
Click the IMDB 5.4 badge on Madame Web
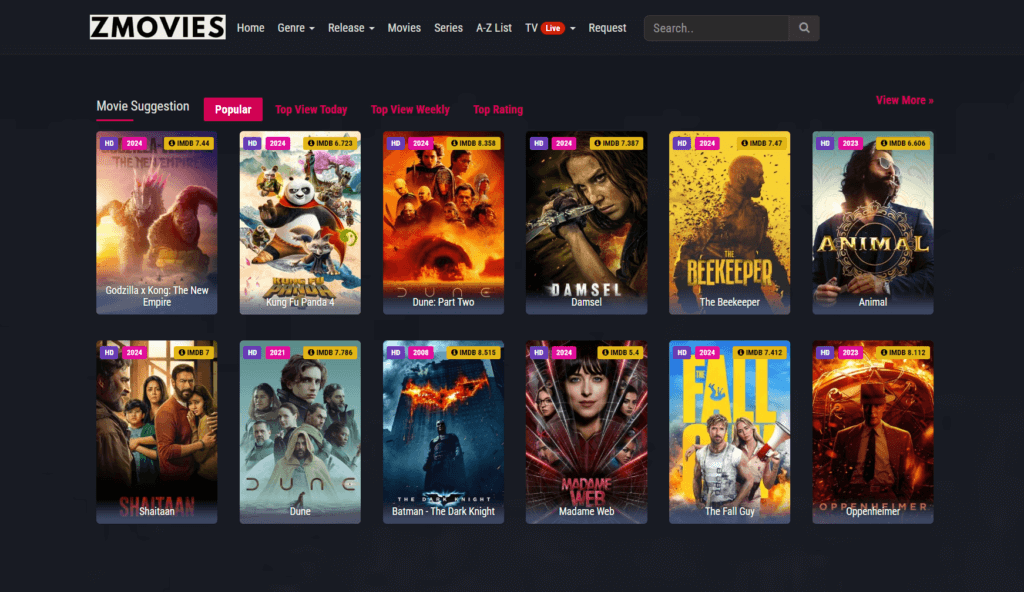click(x=620, y=352)
